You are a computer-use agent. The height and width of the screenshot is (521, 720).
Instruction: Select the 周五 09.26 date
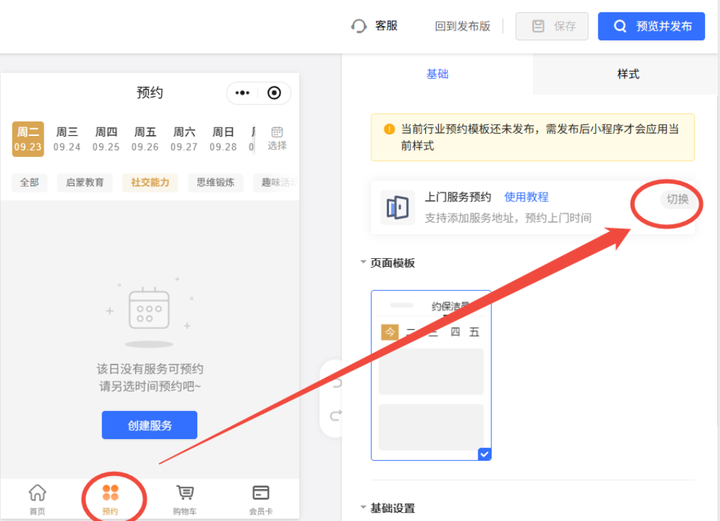(145, 139)
